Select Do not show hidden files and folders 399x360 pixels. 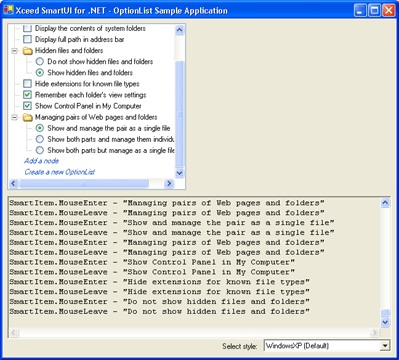(x=40, y=61)
